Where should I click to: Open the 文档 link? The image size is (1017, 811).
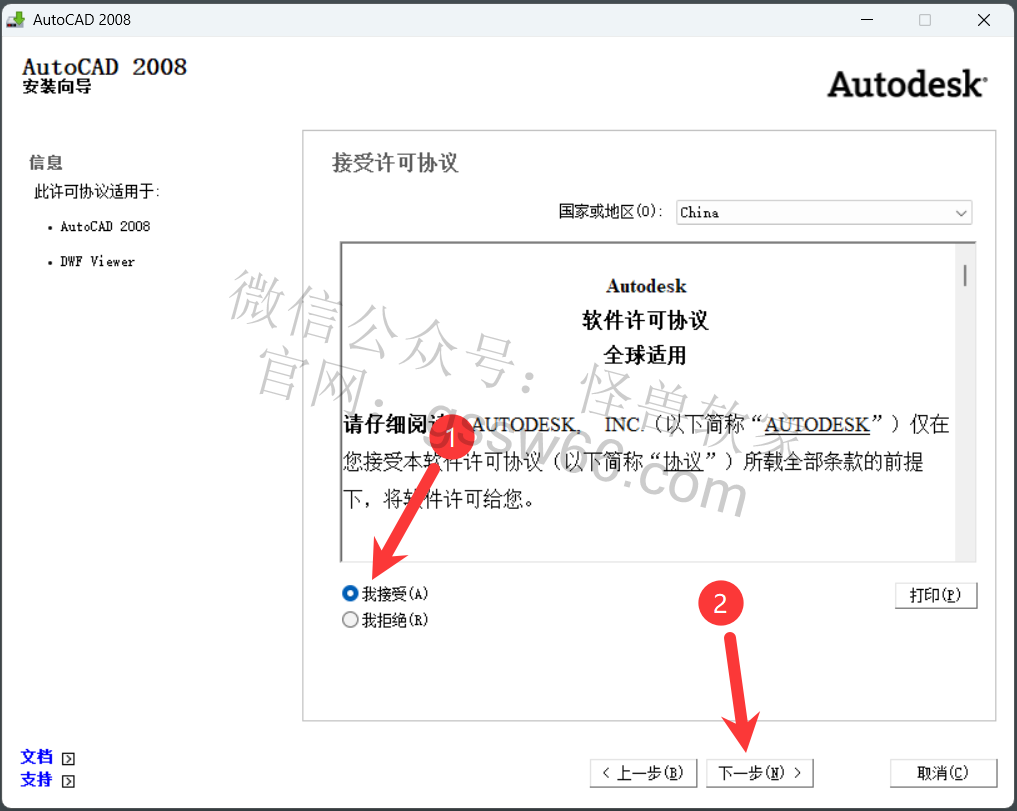click(37, 757)
